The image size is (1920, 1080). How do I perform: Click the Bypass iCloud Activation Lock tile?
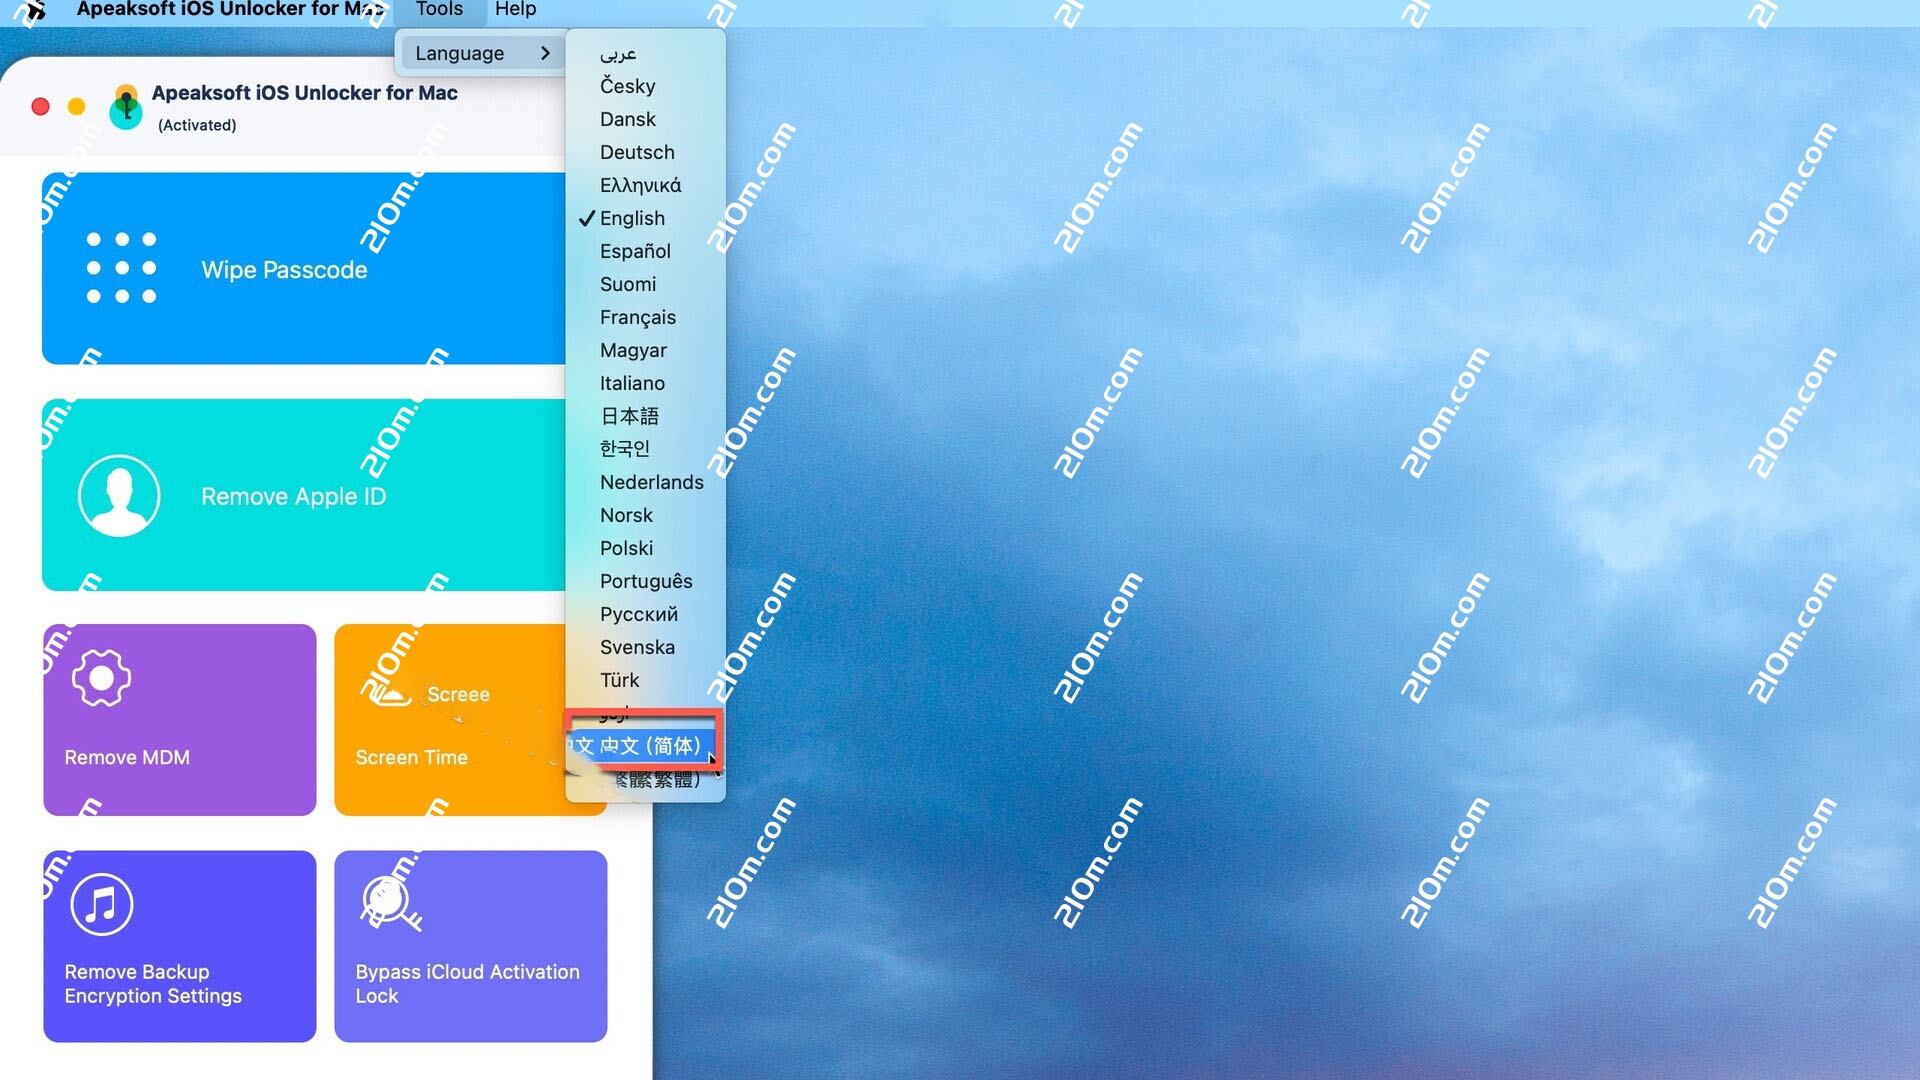click(470, 945)
